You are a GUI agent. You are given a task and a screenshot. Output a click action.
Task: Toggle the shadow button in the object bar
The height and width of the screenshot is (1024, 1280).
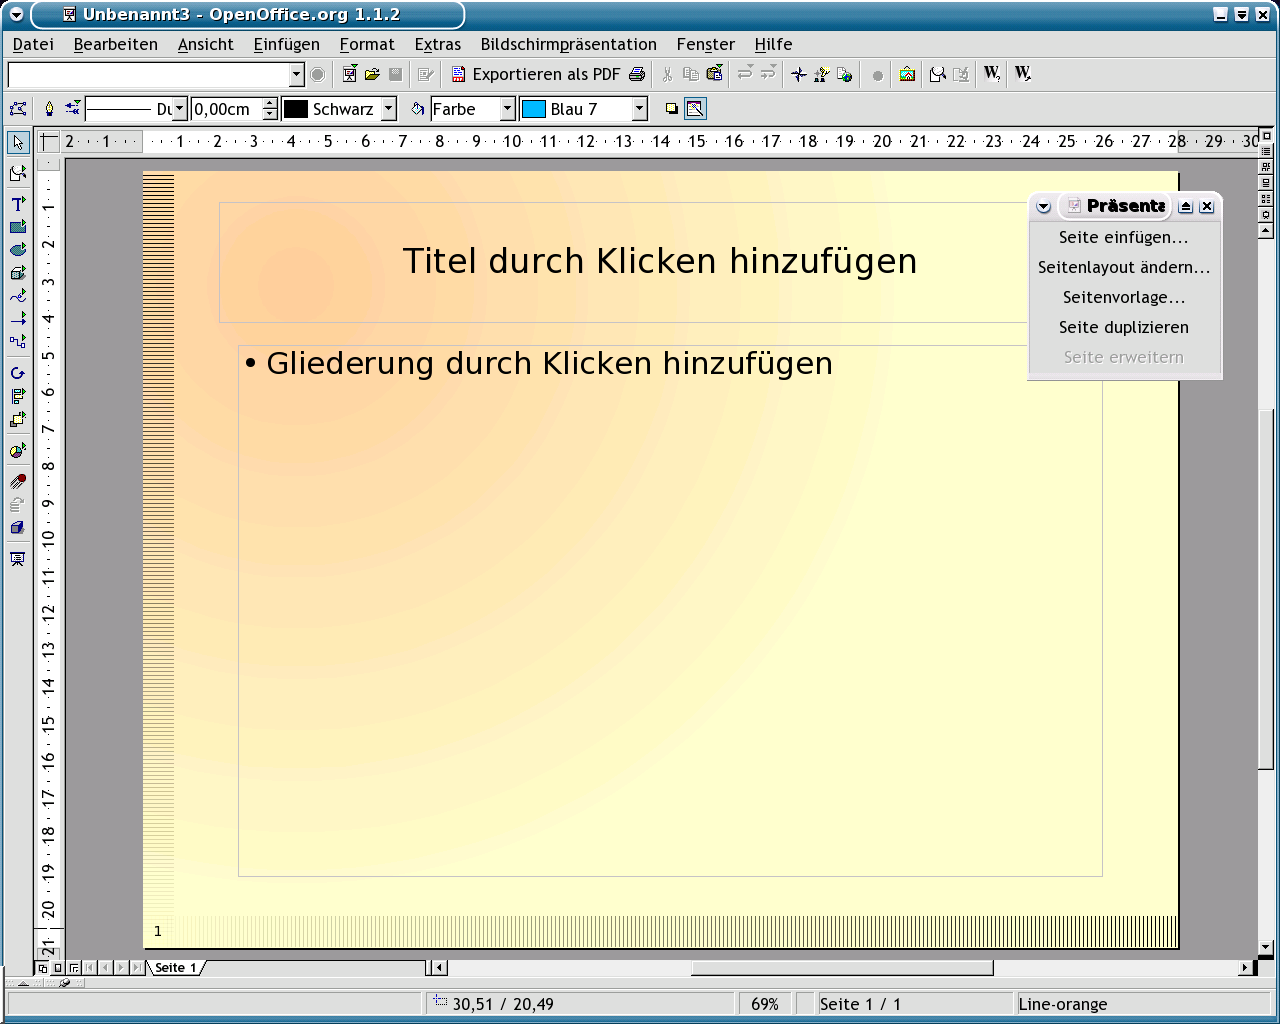tap(672, 109)
